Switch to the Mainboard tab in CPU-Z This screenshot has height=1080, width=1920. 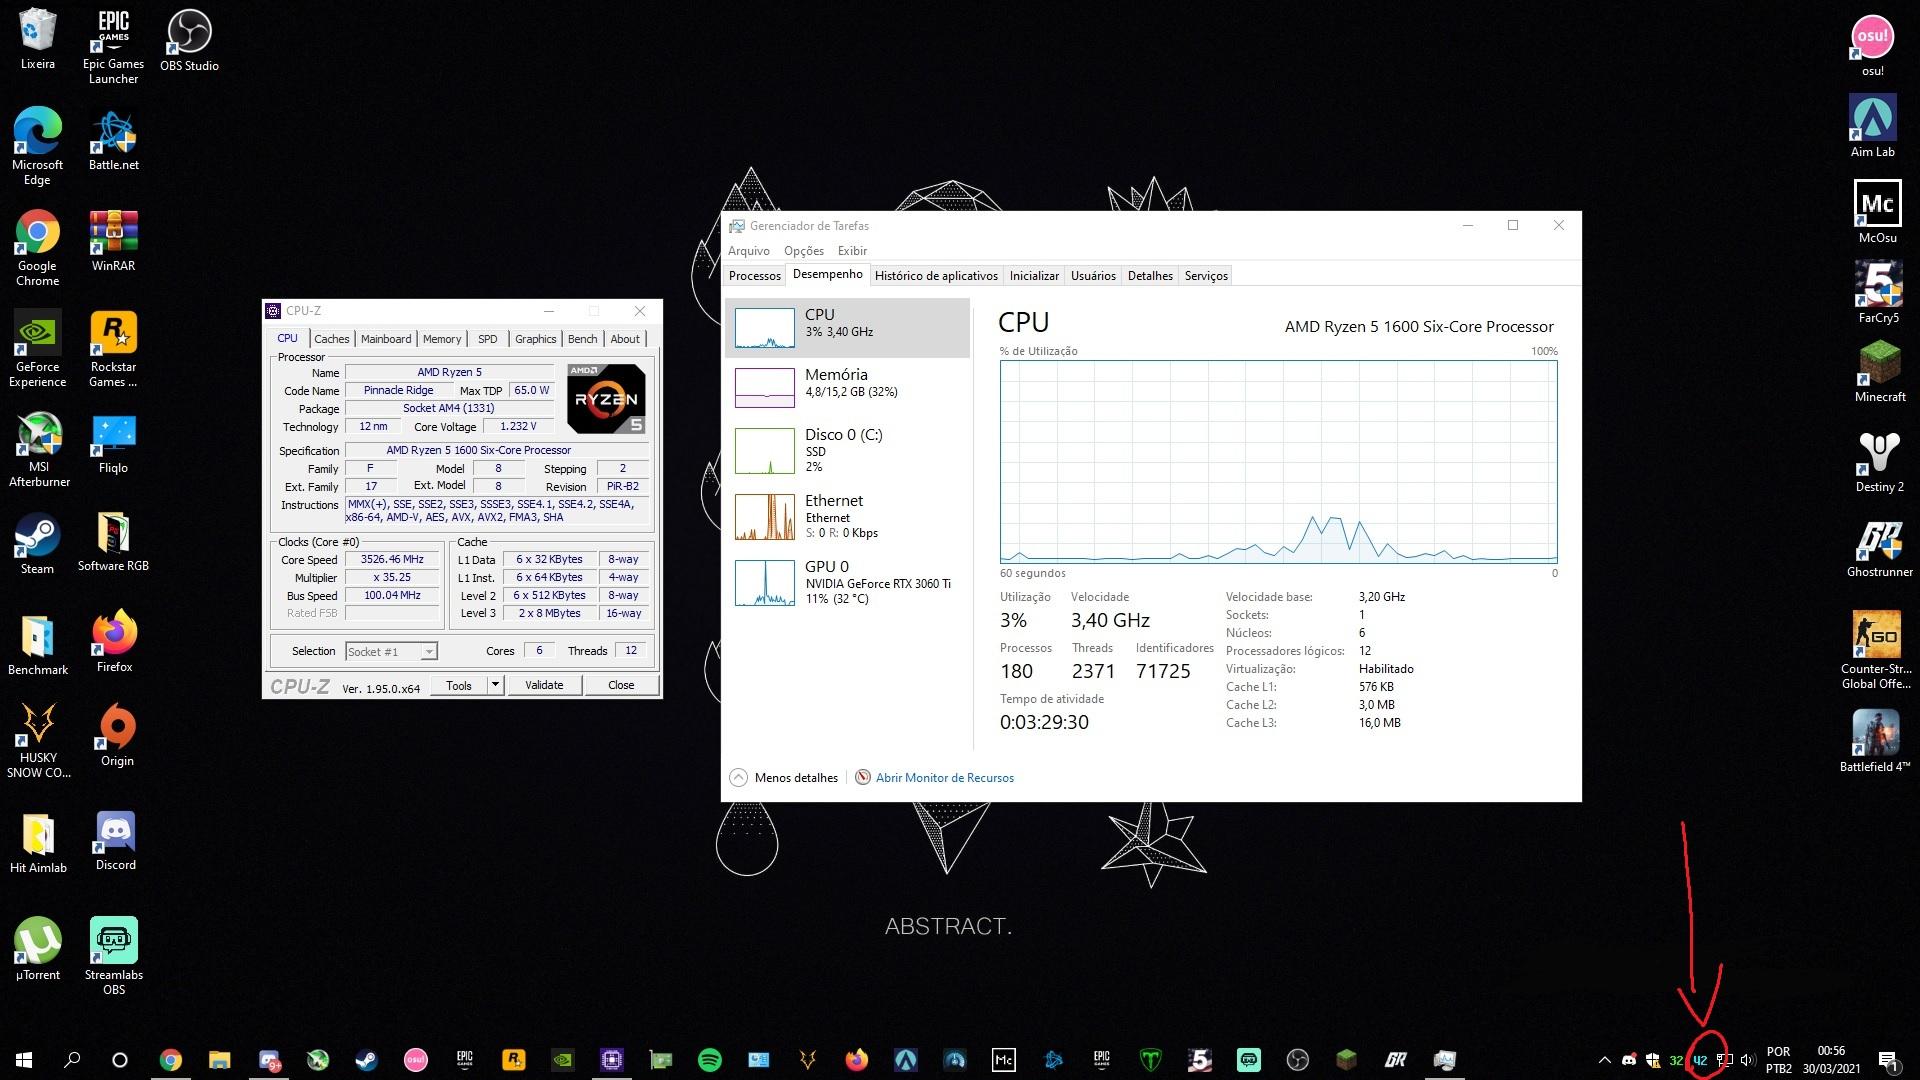tap(386, 339)
